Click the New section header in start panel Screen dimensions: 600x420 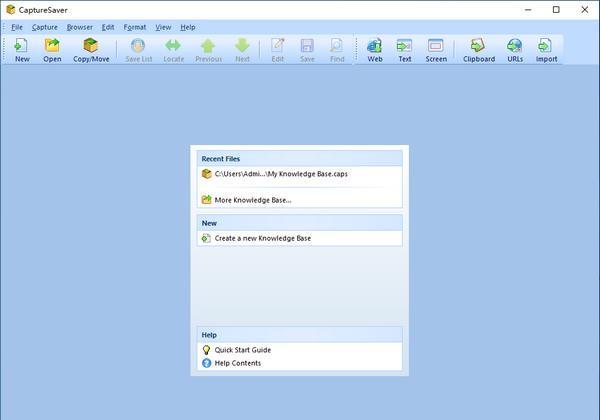(x=300, y=223)
